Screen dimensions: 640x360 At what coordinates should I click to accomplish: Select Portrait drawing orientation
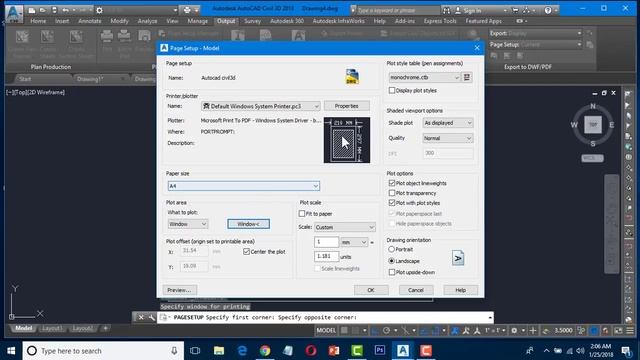pos(391,249)
